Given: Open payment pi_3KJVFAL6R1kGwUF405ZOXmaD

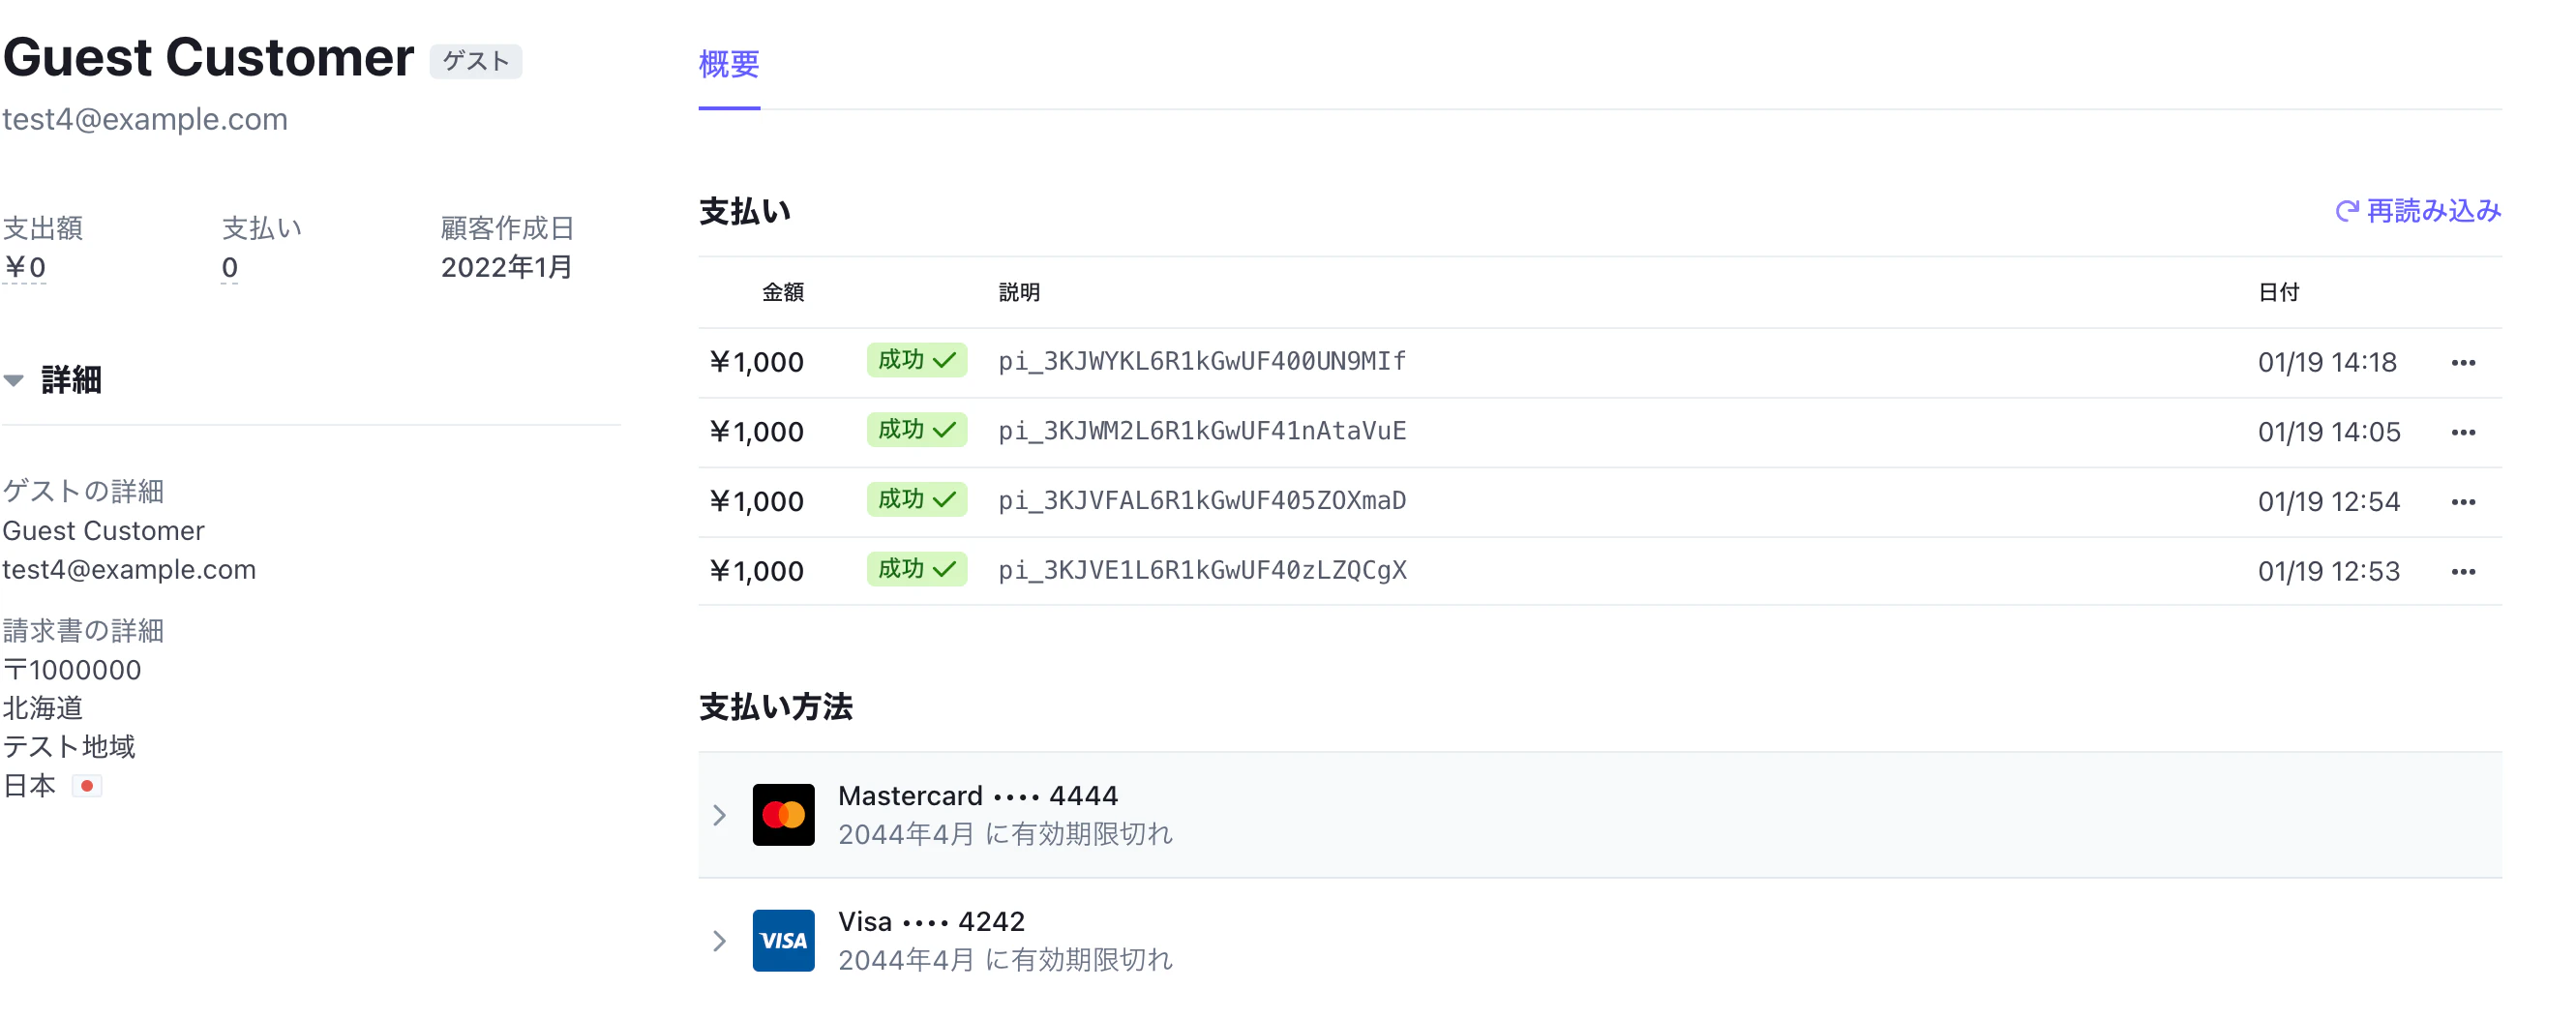Looking at the screenshot, I should [x=1201, y=500].
